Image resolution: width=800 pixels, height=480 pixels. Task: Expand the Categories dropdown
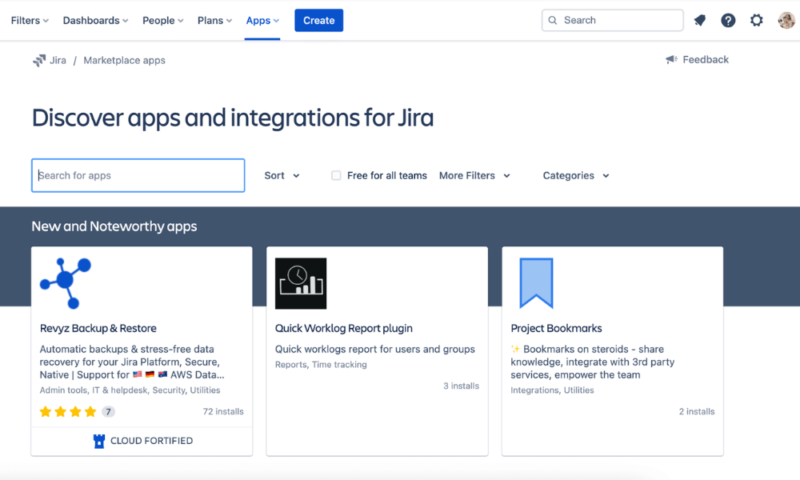576,175
